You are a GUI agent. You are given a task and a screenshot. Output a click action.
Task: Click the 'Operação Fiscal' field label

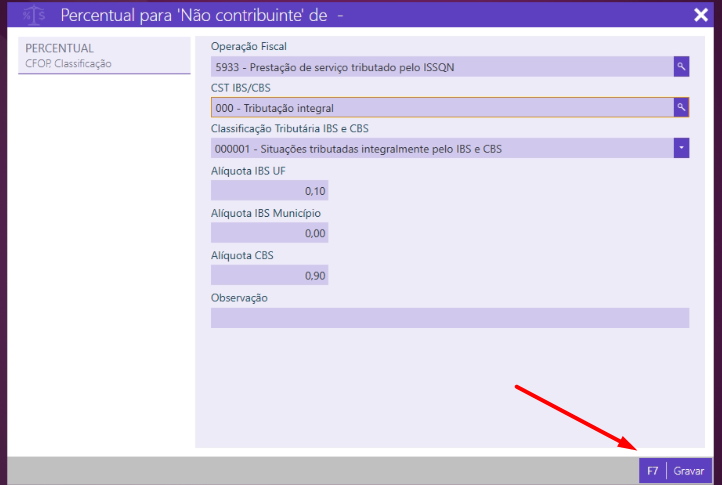248,47
